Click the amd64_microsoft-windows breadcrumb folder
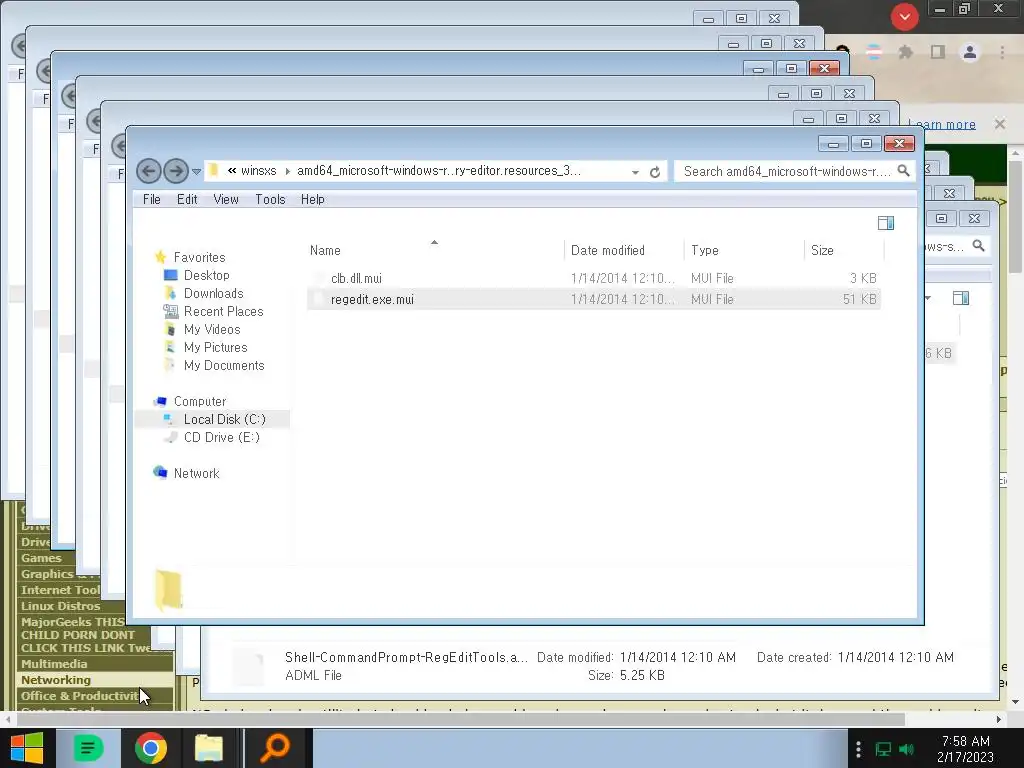The height and width of the screenshot is (768, 1024). 438,171
